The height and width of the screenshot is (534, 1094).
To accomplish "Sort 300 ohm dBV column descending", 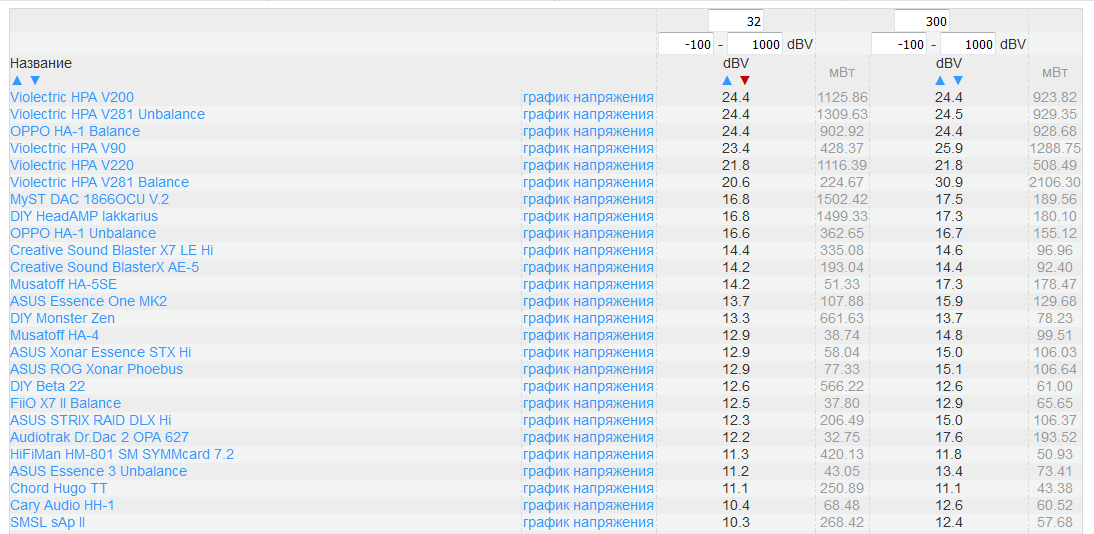I will pyautogui.click(x=958, y=80).
